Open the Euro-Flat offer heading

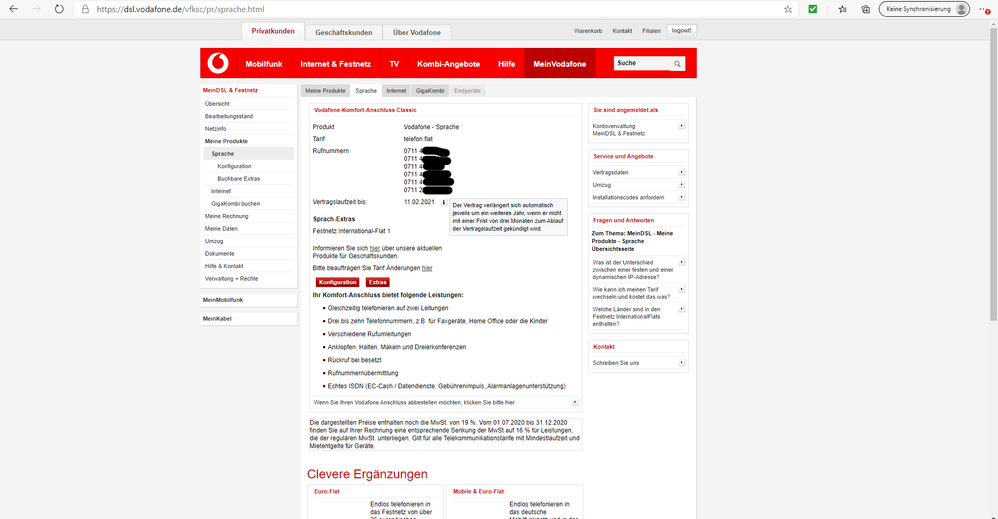(x=327, y=492)
